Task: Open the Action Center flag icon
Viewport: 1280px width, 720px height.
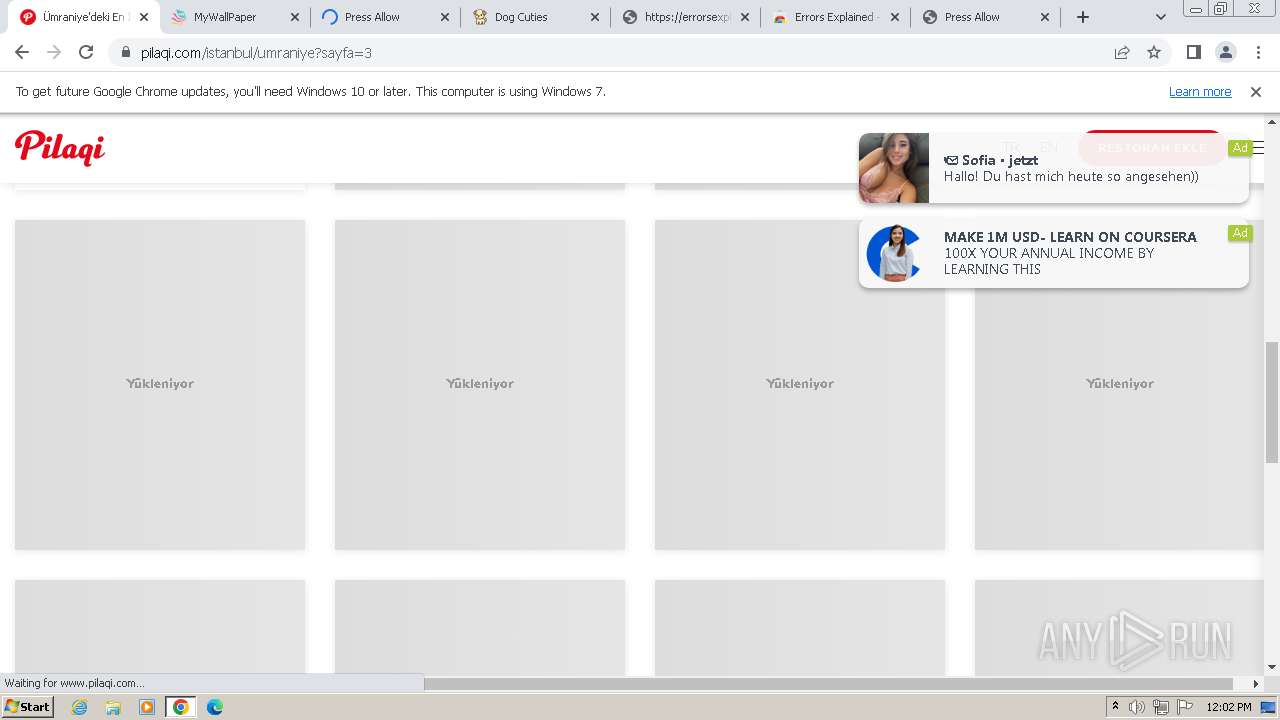Action: pyautogui.click(x=1185, y=707)
